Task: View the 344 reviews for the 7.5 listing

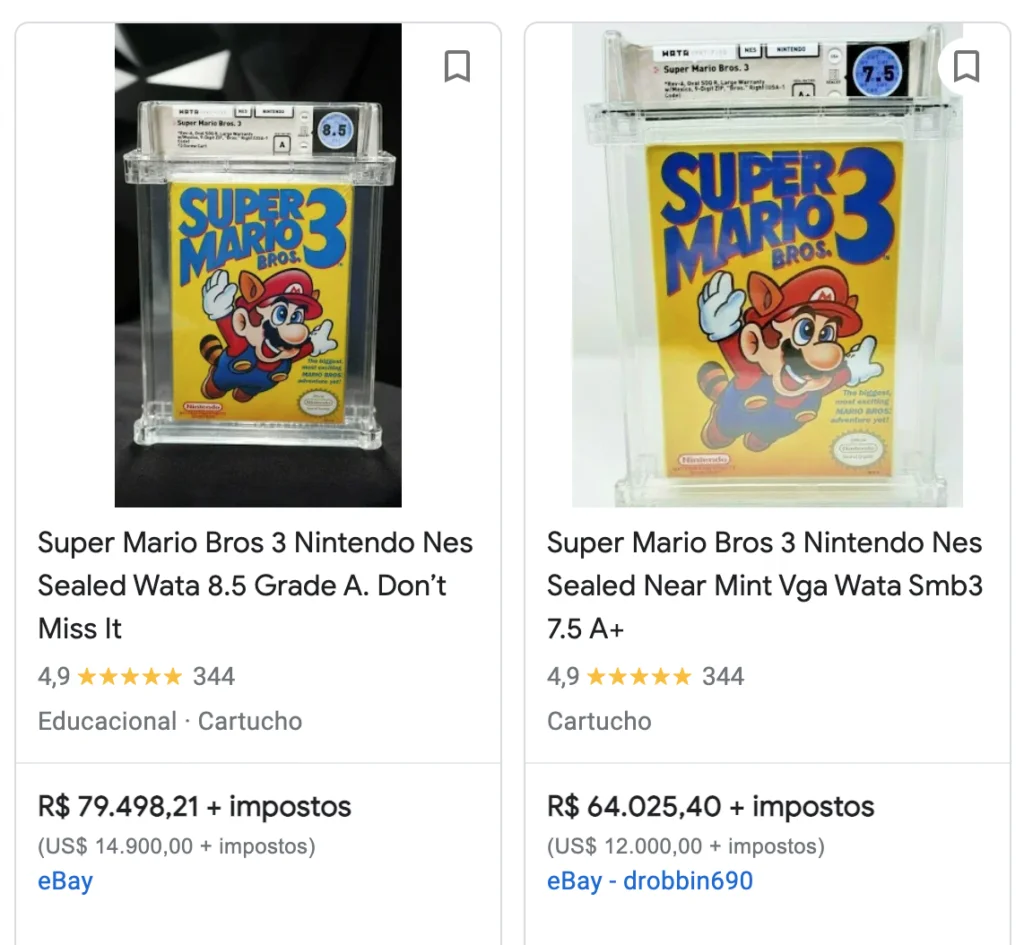Action: [x=723, y=677]
